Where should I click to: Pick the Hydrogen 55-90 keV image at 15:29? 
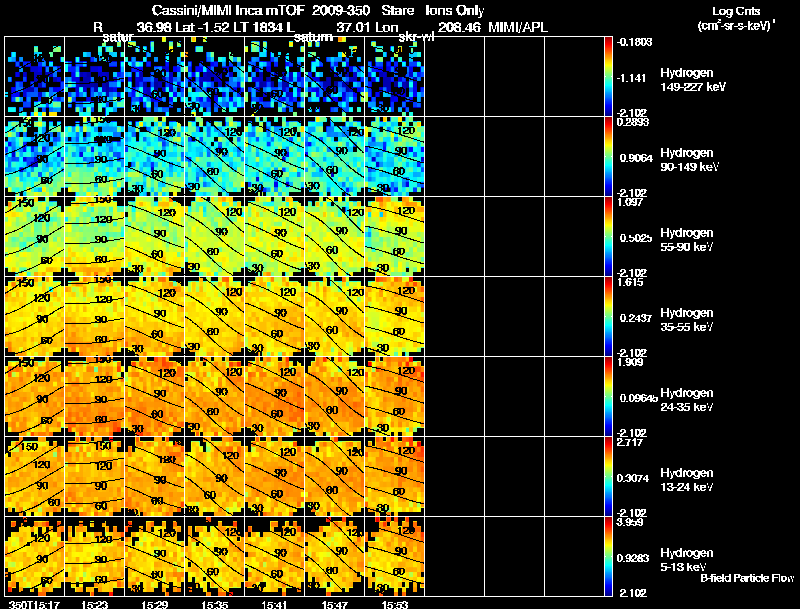click(x=155, y=237)
